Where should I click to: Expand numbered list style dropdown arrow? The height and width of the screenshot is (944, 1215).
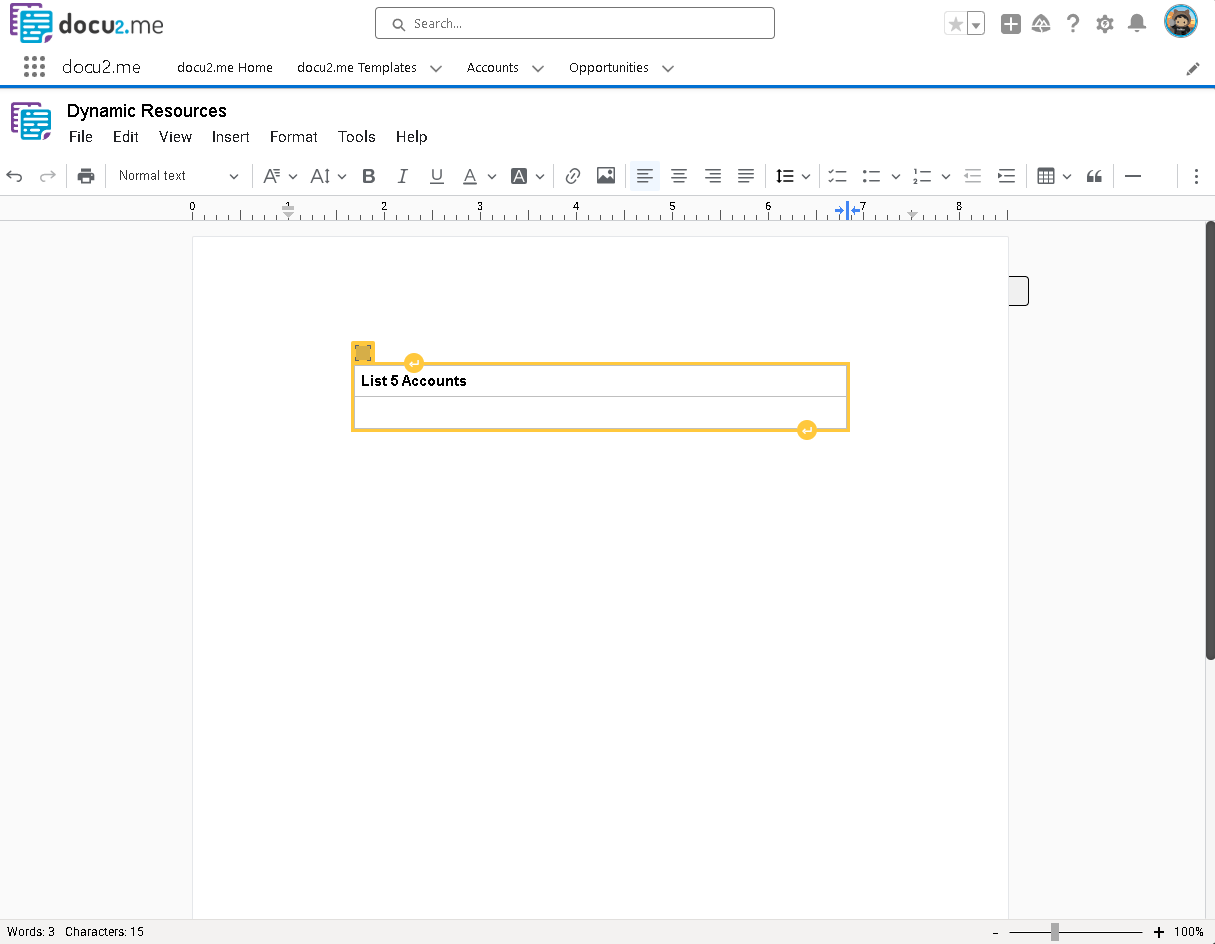coord(946,177)
